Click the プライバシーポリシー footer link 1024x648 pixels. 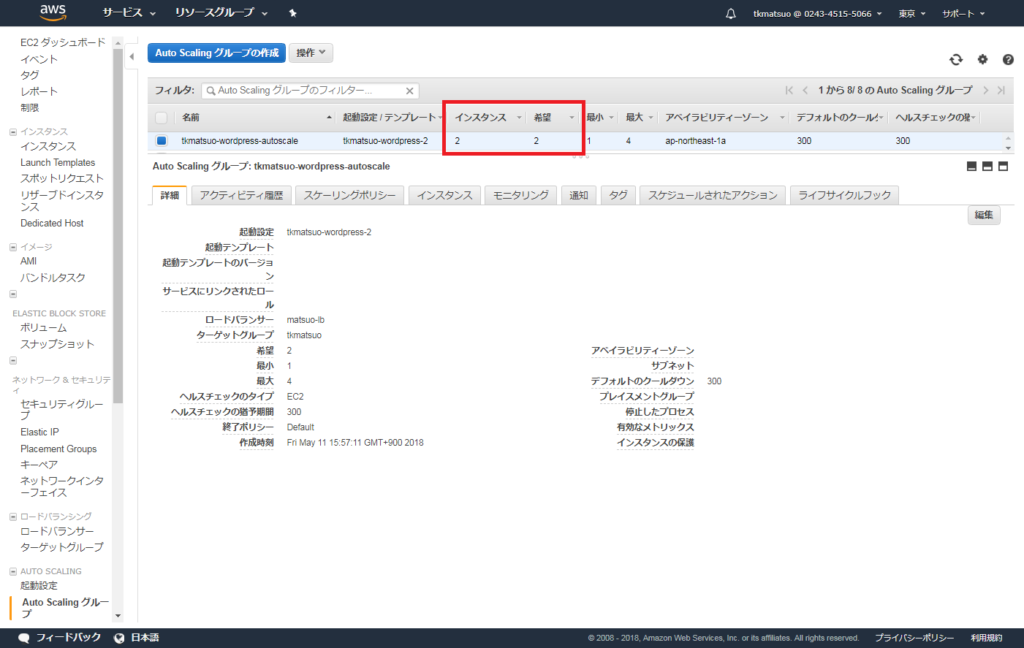click(x=914, y=638)
